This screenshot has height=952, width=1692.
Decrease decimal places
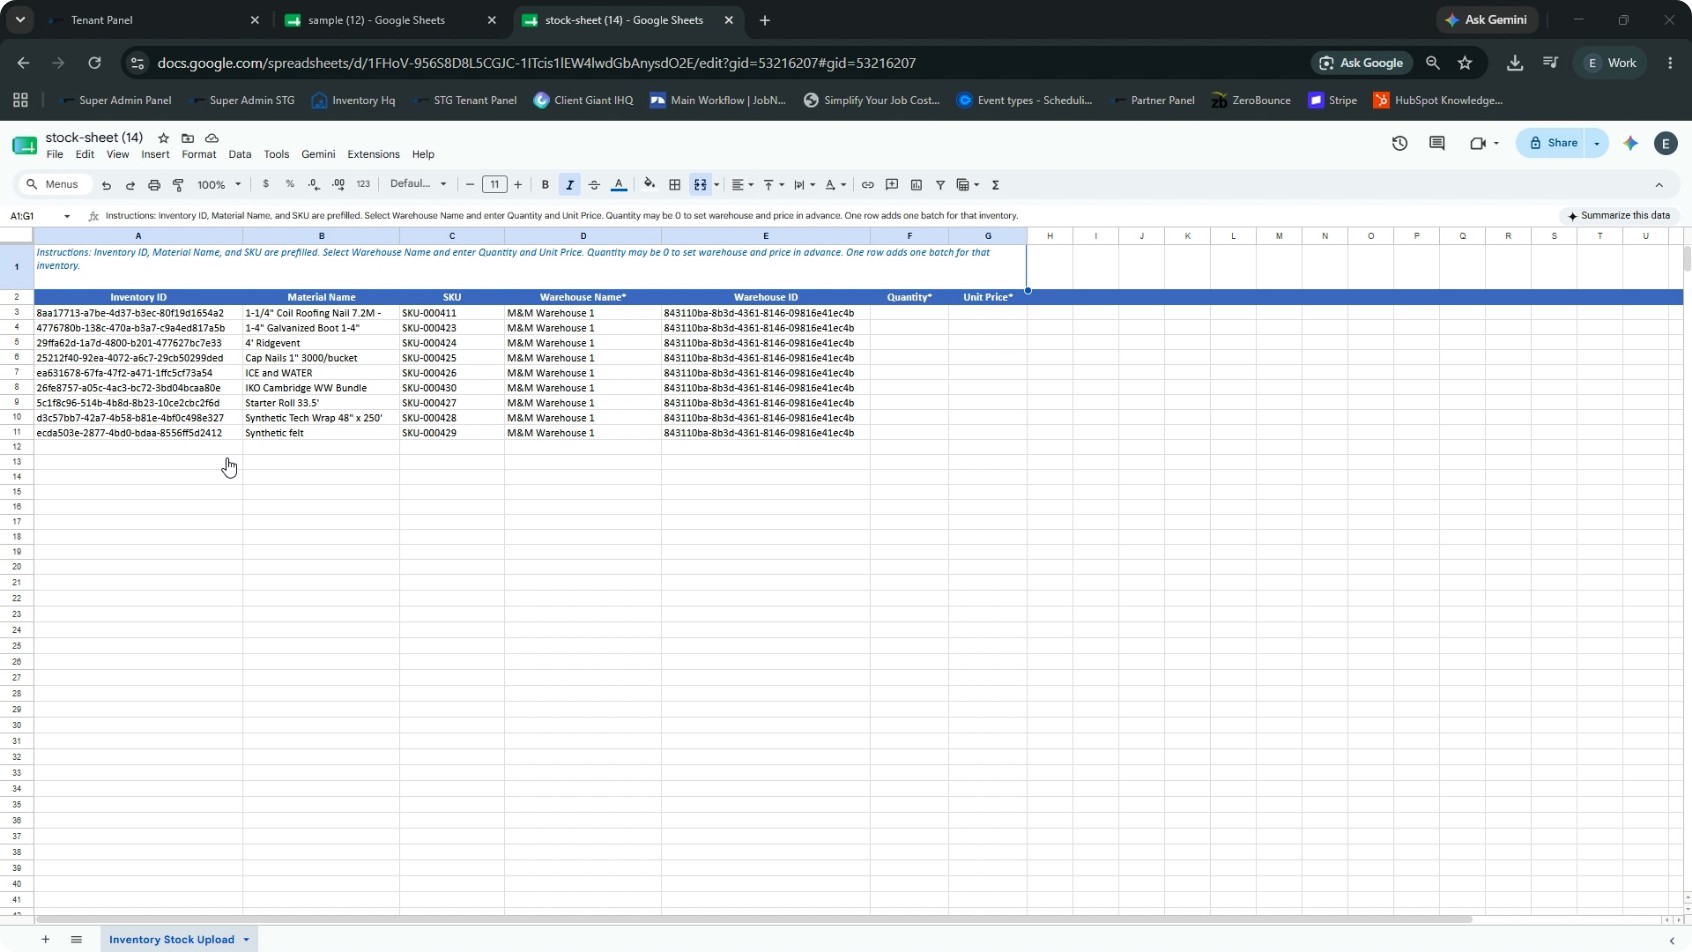click(x=314, y=184)
